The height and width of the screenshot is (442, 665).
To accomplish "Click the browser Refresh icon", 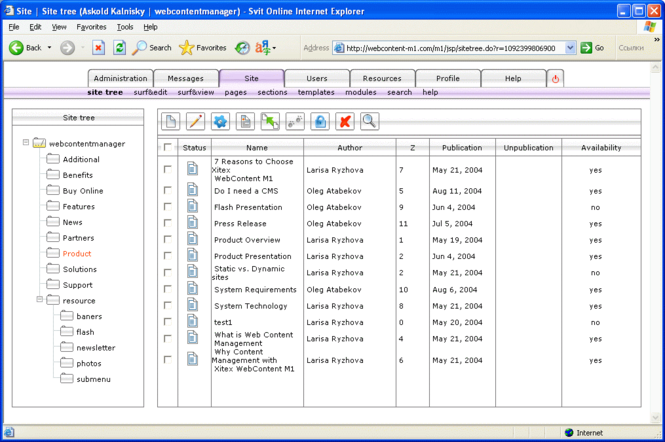I will [x=120, y=48].
